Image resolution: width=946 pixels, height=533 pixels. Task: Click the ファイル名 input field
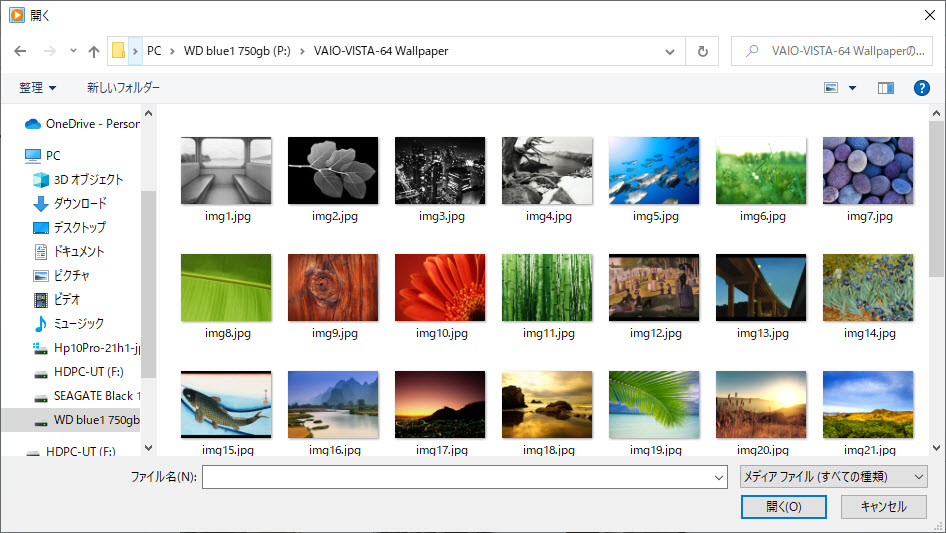coord(460,478)
